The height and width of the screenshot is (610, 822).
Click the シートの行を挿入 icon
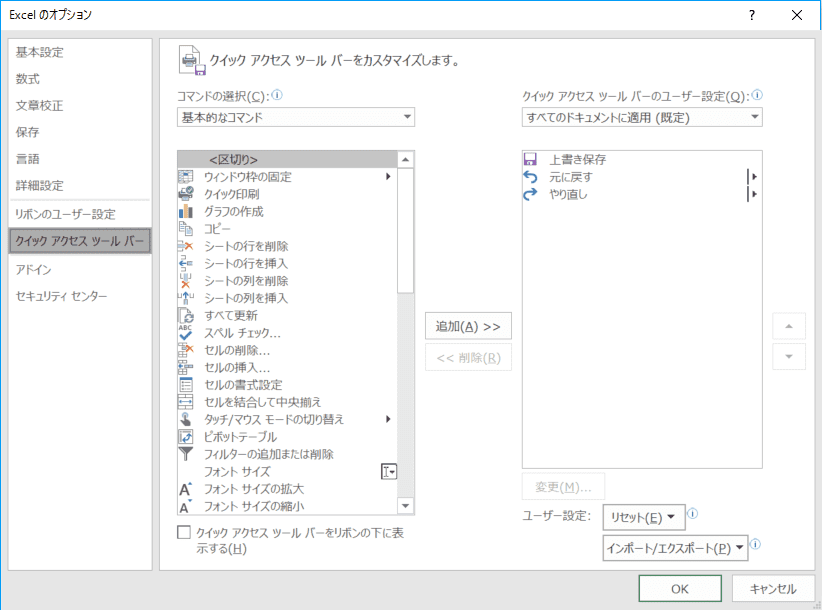click(x=186, y=263)
